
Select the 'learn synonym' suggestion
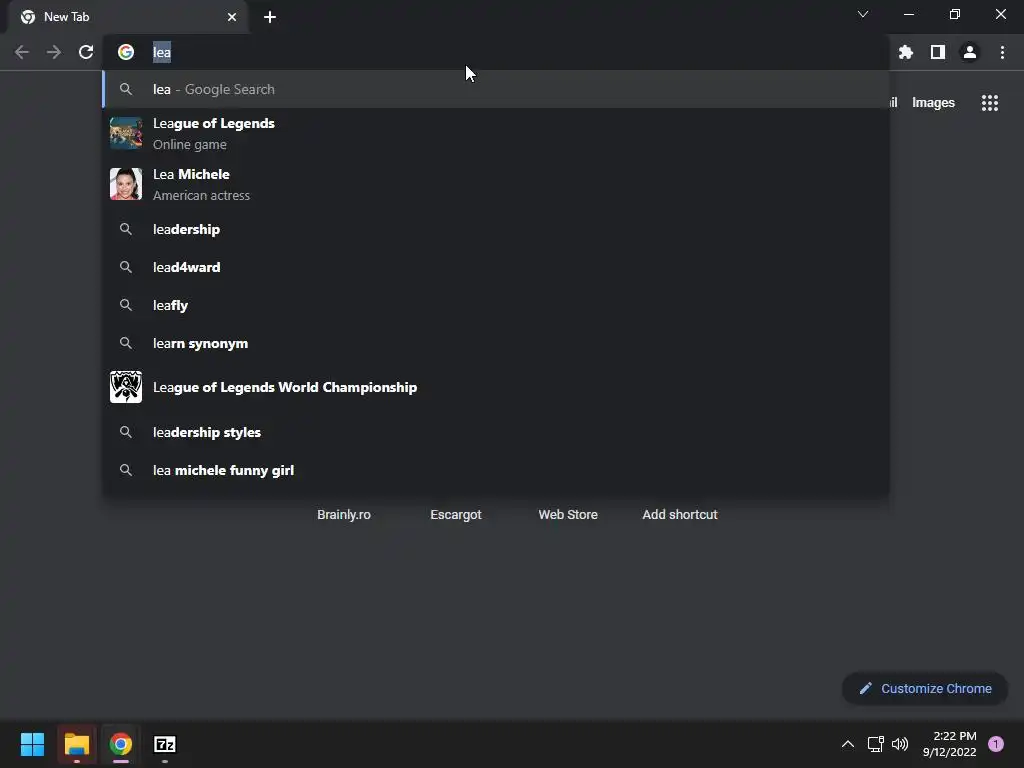496,344
